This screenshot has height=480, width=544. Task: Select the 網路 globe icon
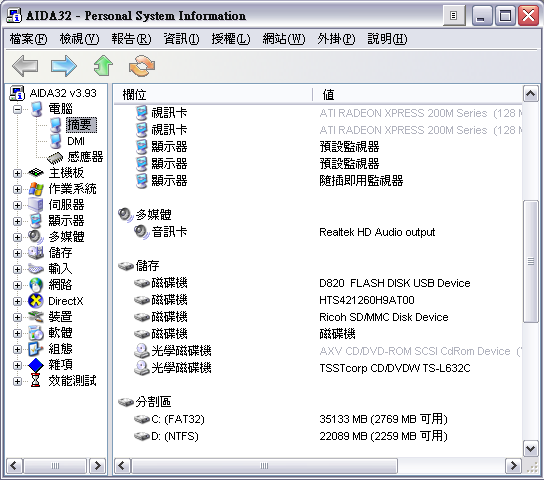pyautogui.click(x=36, y=285)
